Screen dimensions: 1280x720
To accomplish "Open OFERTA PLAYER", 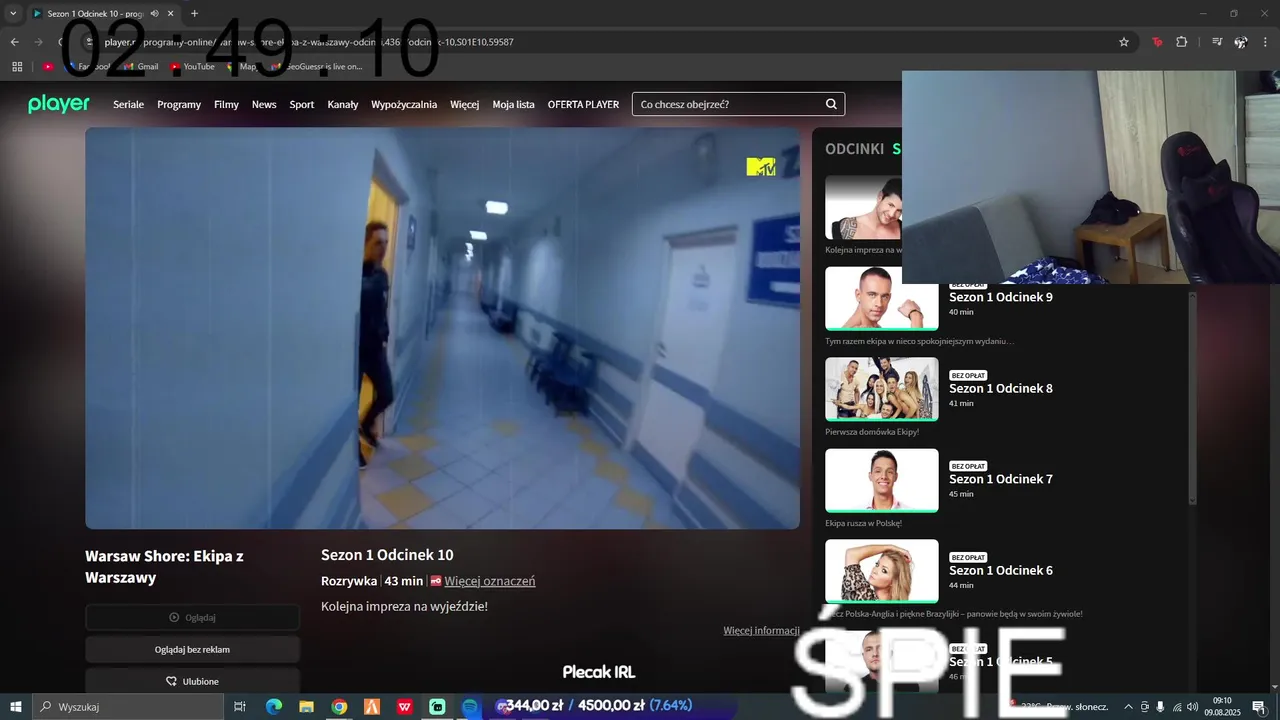I will (583, 104).
